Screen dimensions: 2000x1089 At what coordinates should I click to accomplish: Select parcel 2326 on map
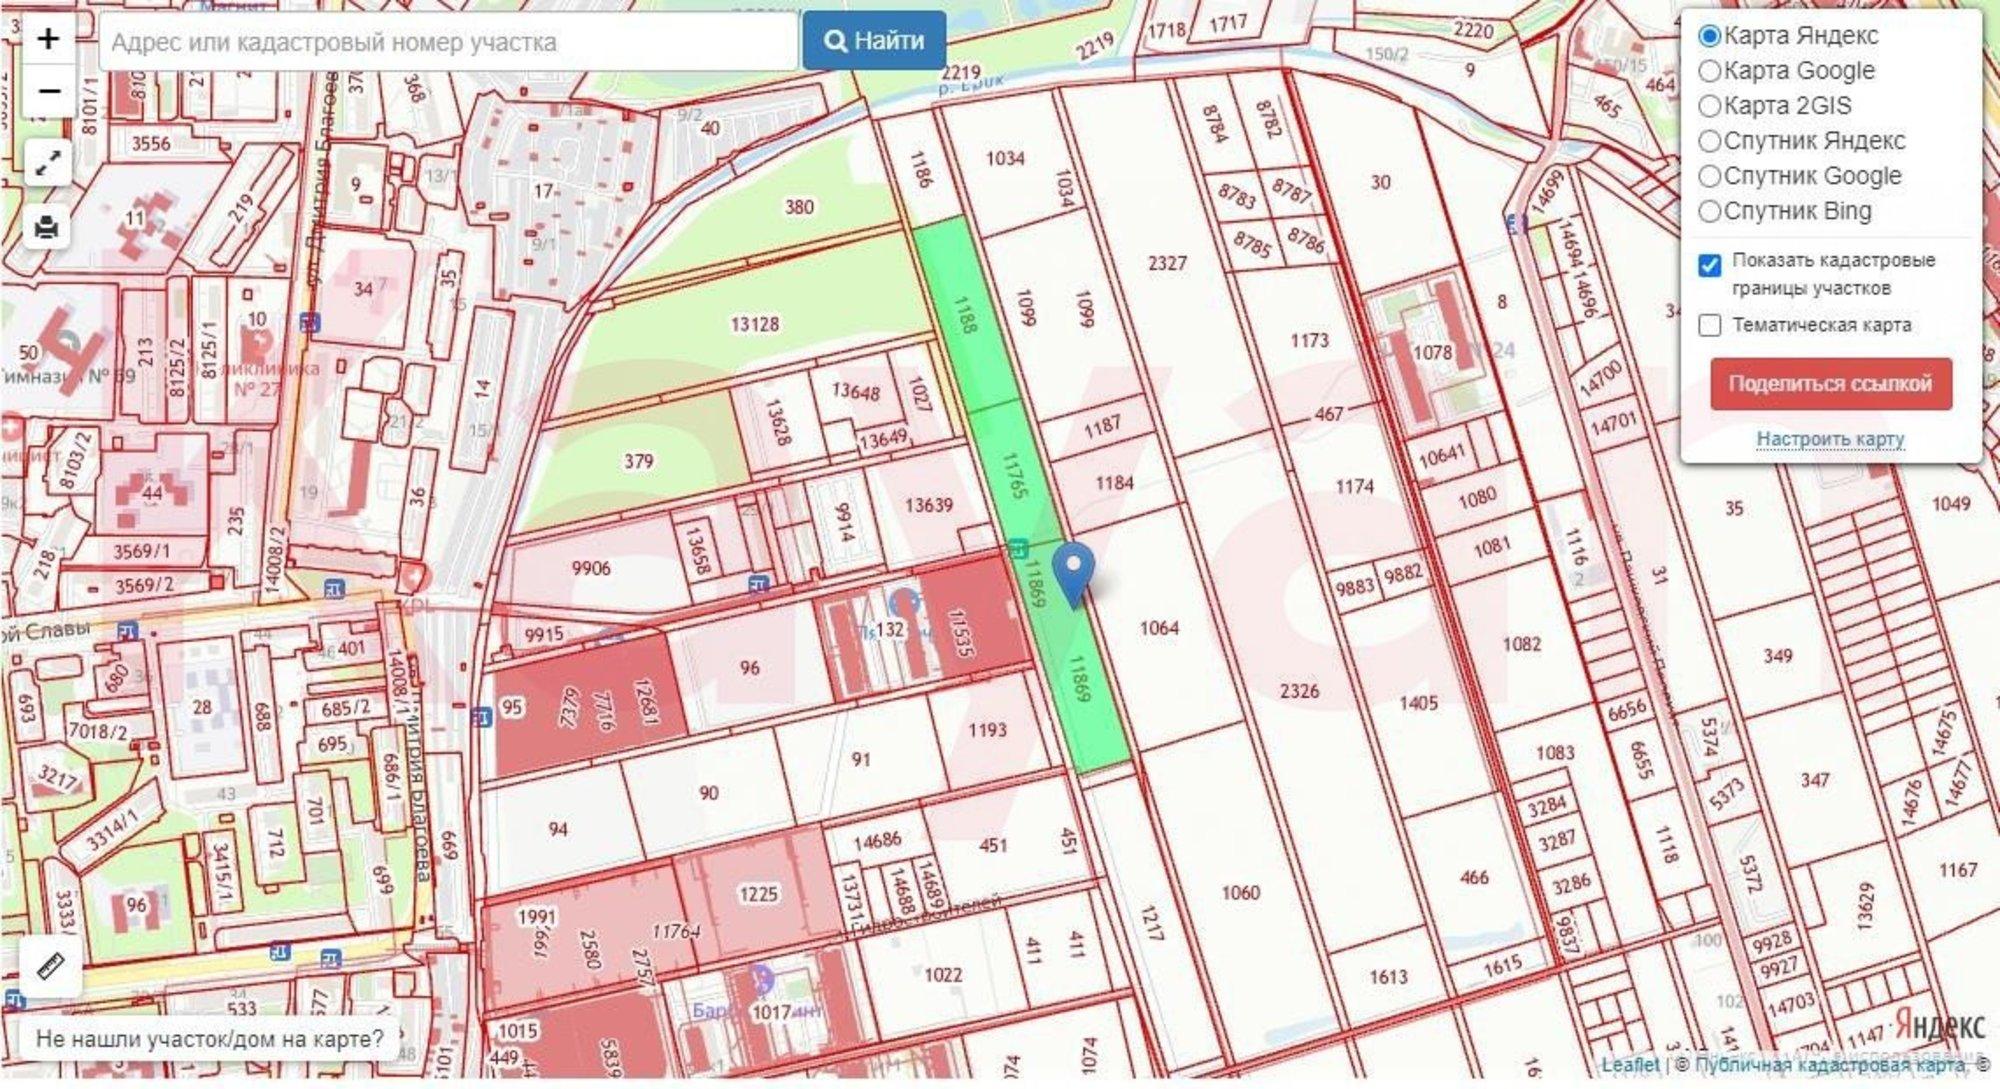pyautogui.click(x=1298, y=690)
